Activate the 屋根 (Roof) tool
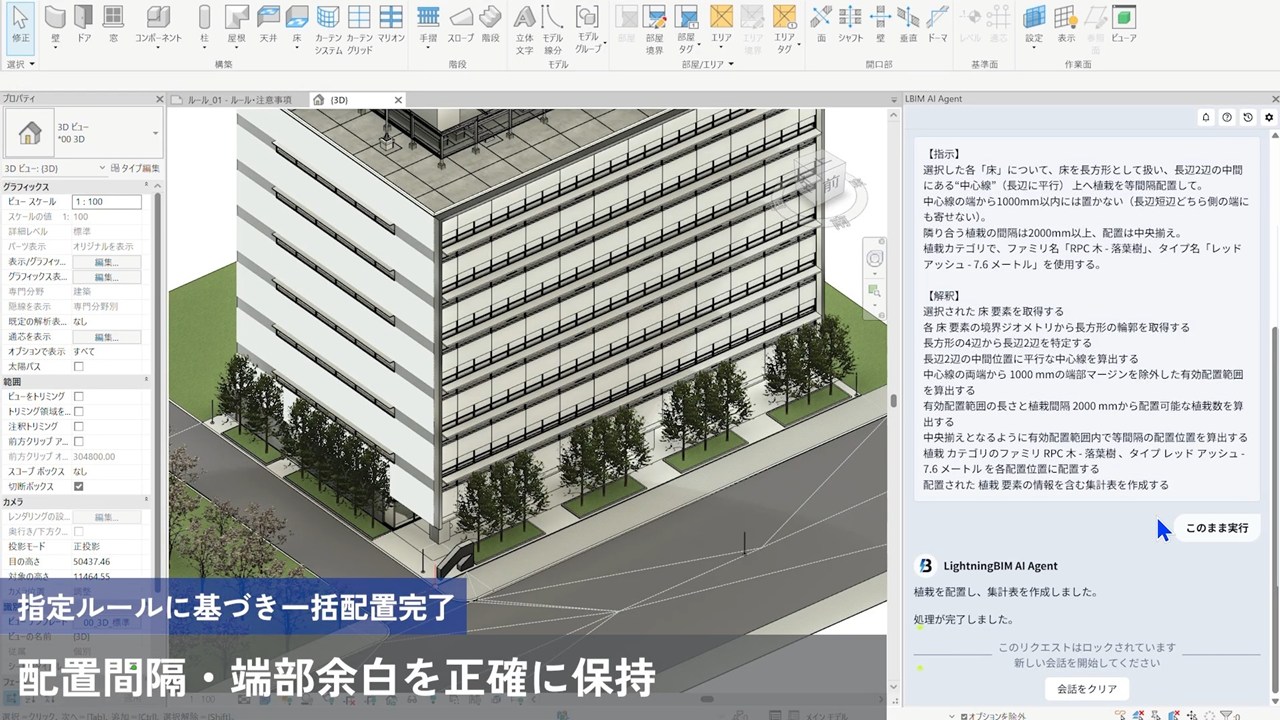1280x720 pixels. click(236, 22)
